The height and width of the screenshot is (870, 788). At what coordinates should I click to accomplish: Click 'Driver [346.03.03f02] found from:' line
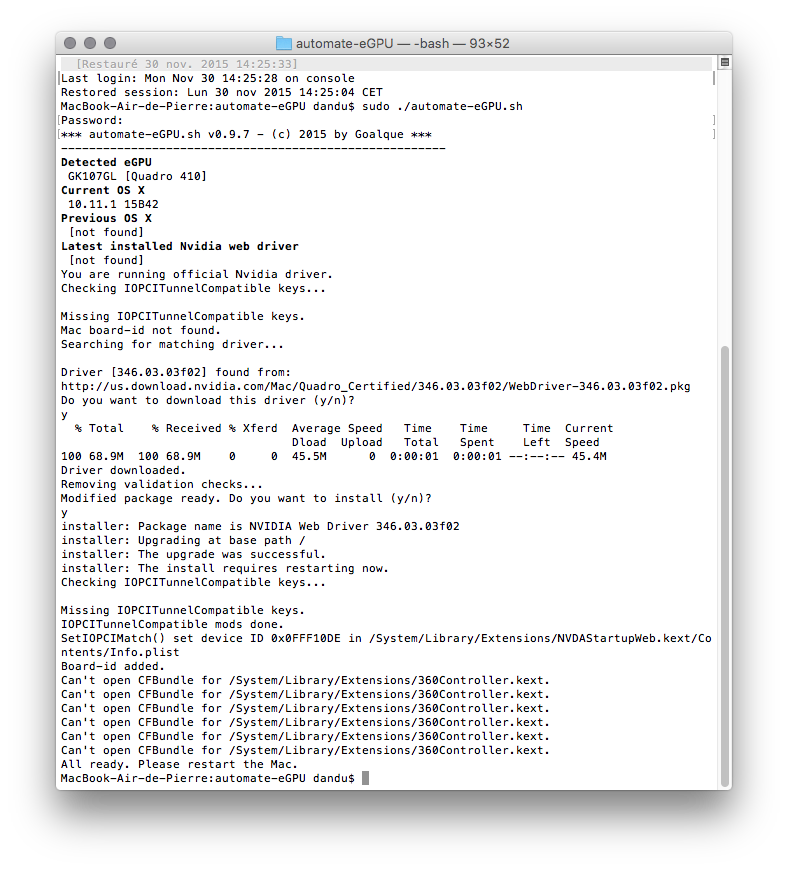[176, 372]
